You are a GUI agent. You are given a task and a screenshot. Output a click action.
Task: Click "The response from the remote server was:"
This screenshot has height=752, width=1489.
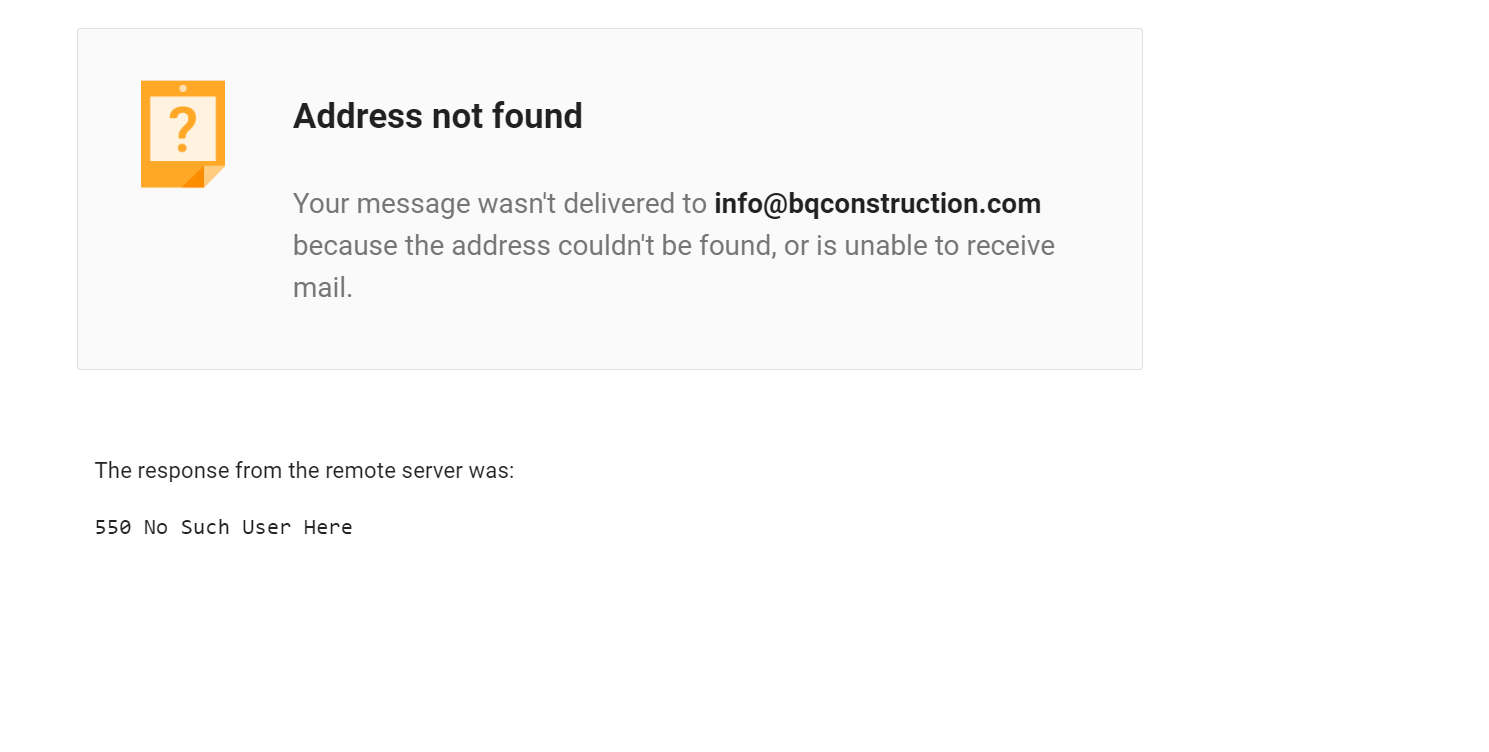coord(304,470)
